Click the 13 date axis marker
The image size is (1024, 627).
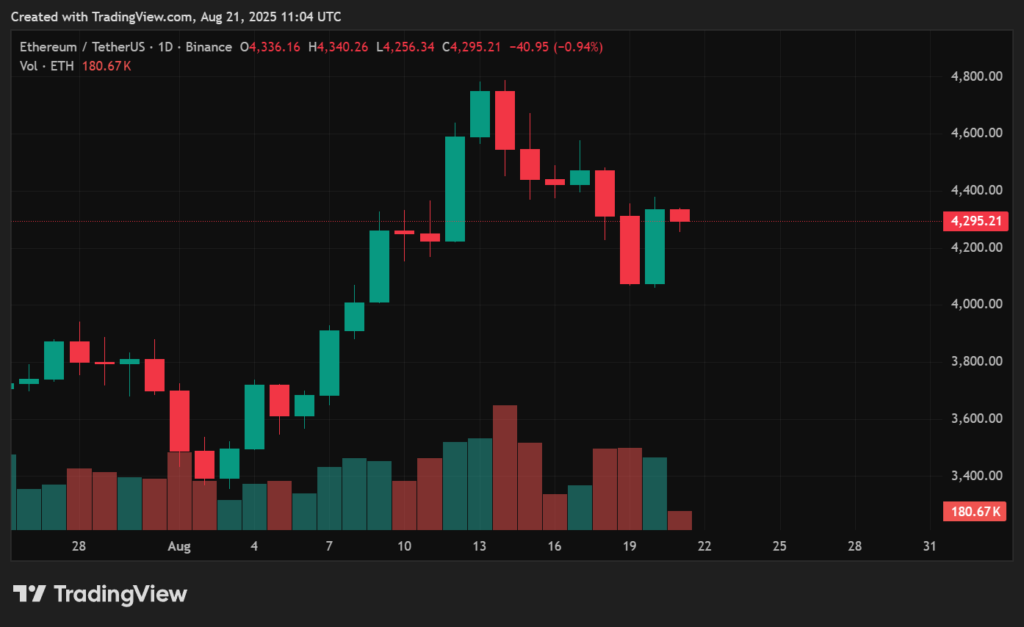(480, 546)
